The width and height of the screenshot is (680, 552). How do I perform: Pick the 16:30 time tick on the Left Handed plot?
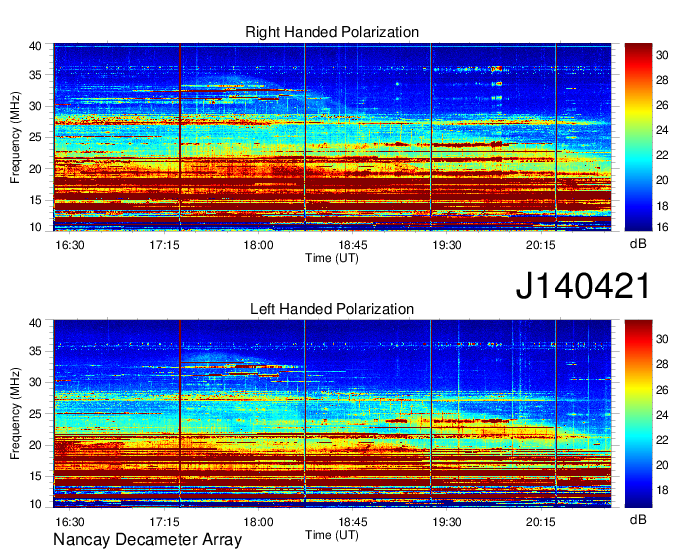coord(70,522)
